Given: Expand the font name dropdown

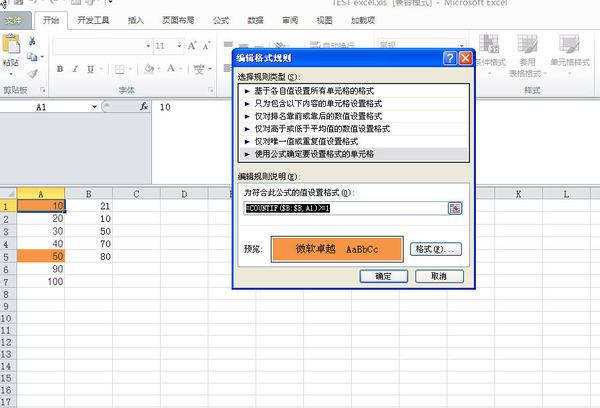Looking at the screenshot, I should 148,46.
